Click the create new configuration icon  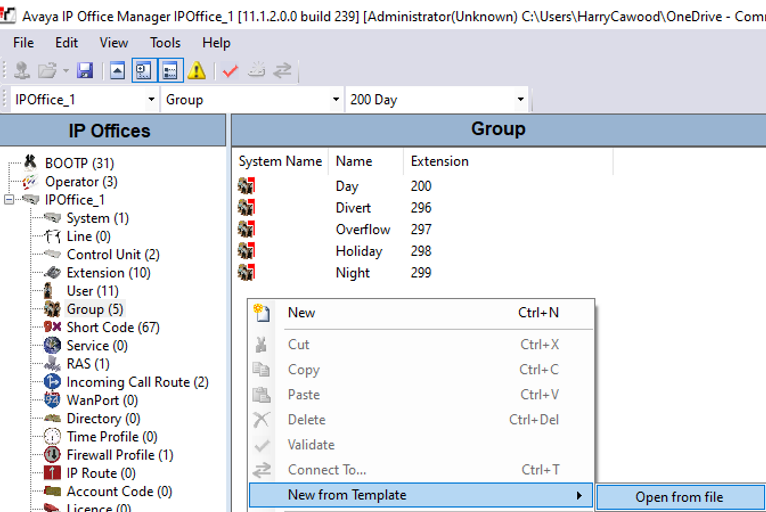(x=256, y=71)
